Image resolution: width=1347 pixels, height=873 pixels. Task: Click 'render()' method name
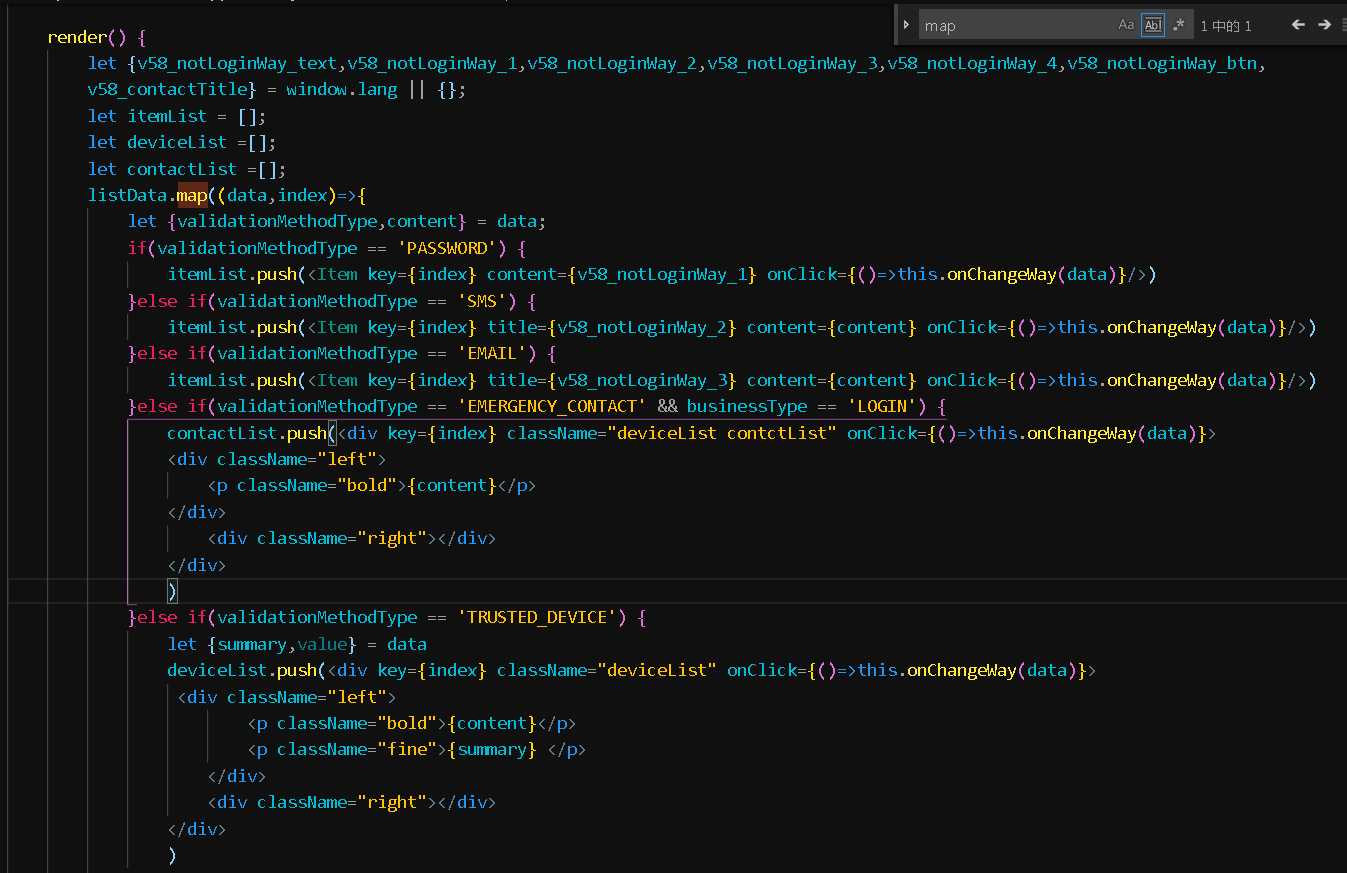coord(87,37)
